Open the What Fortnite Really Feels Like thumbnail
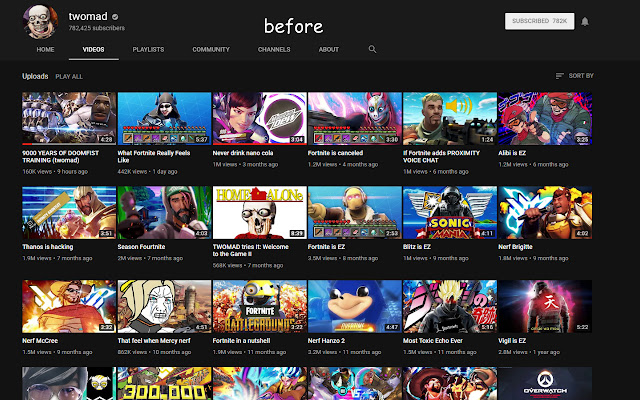 [x=164, y=118]
